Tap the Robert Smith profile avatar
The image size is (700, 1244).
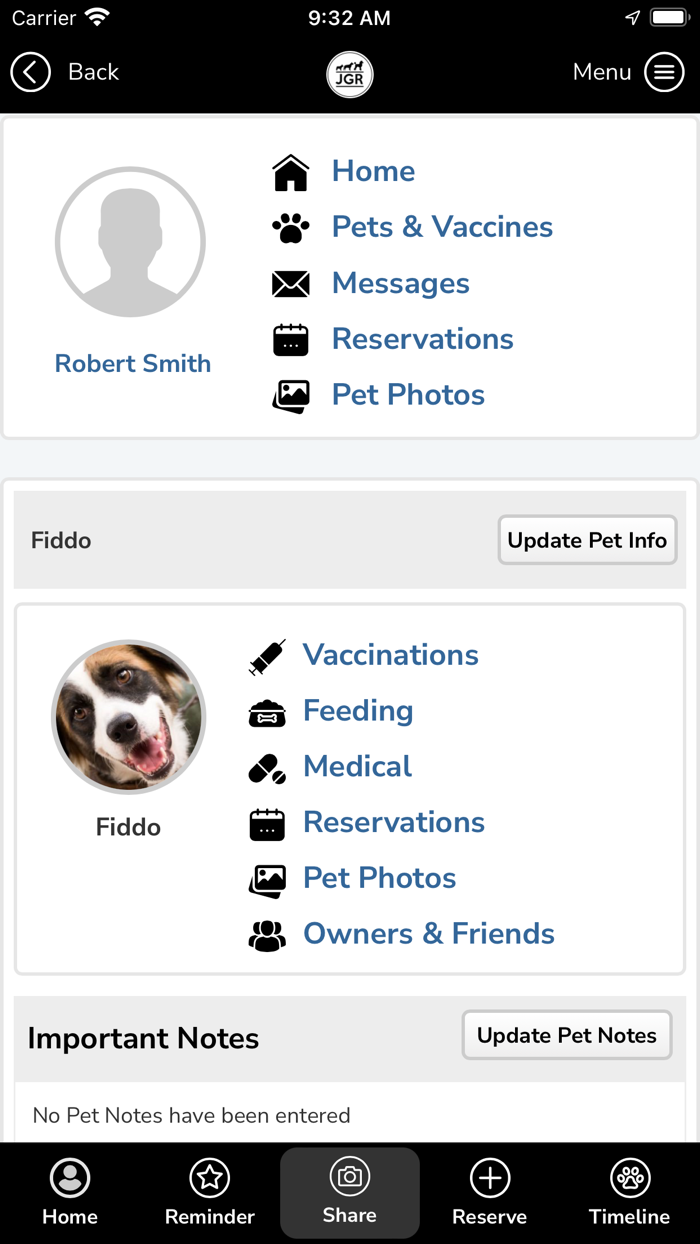click(x=130, y=242)
